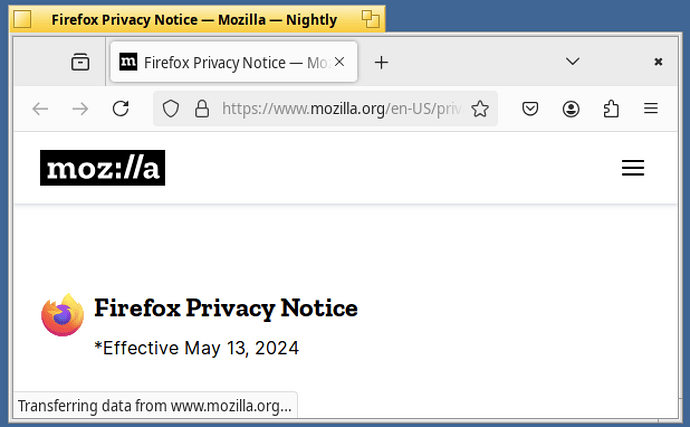The height and width of the screenshot is (427, 690).
Task: Go back with the back arrow
Action: 40,109
